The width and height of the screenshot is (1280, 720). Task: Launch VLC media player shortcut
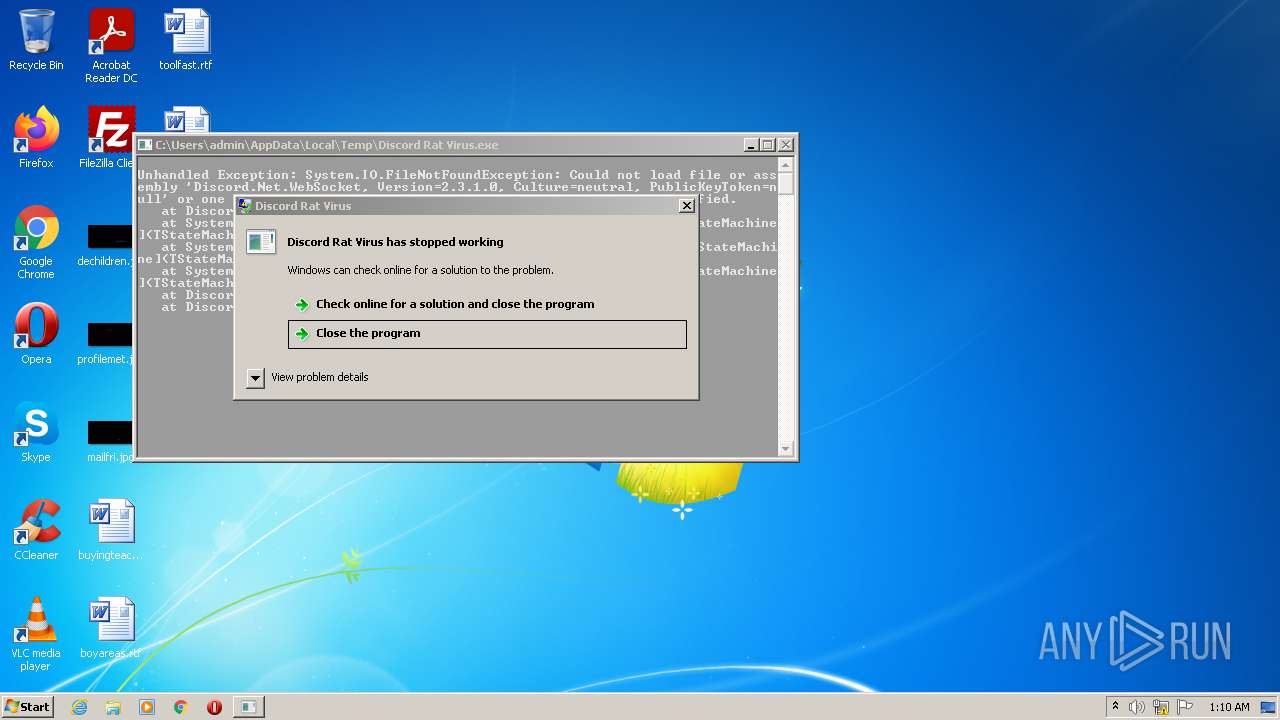coord(36,634)
